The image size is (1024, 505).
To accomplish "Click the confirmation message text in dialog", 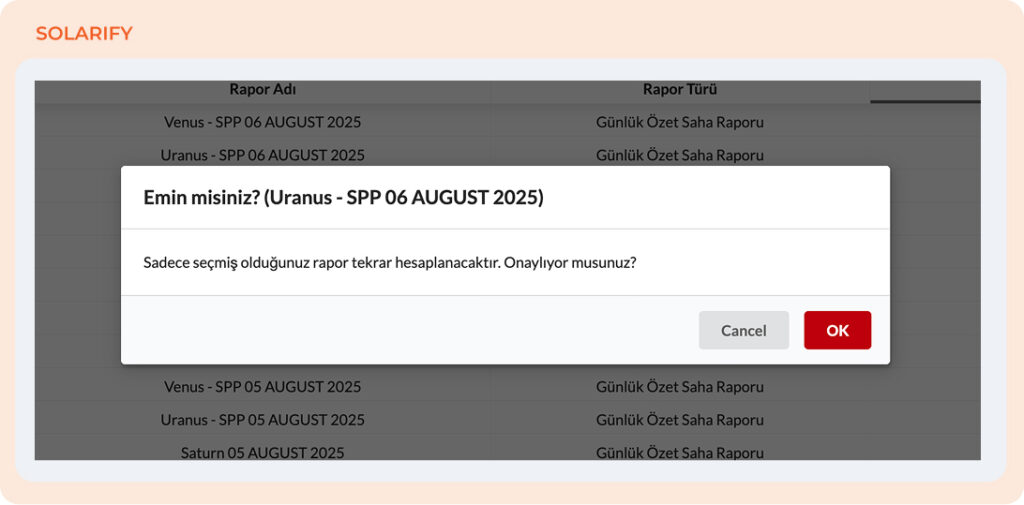I will (390, 262).
